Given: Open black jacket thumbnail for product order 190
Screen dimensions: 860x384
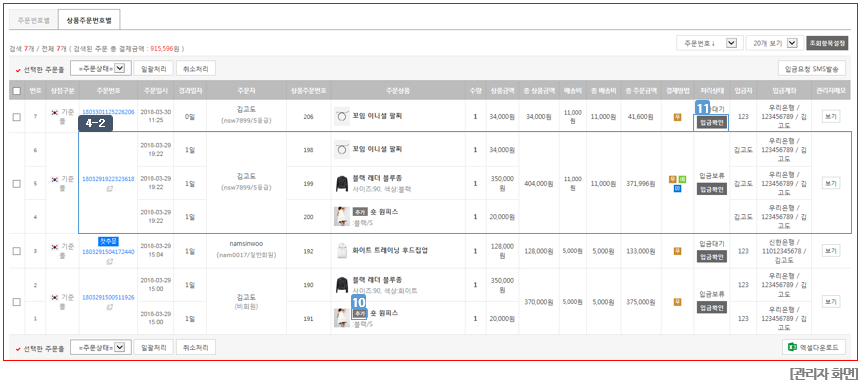Looking at the screenshot, I should [x=342, y=285].
